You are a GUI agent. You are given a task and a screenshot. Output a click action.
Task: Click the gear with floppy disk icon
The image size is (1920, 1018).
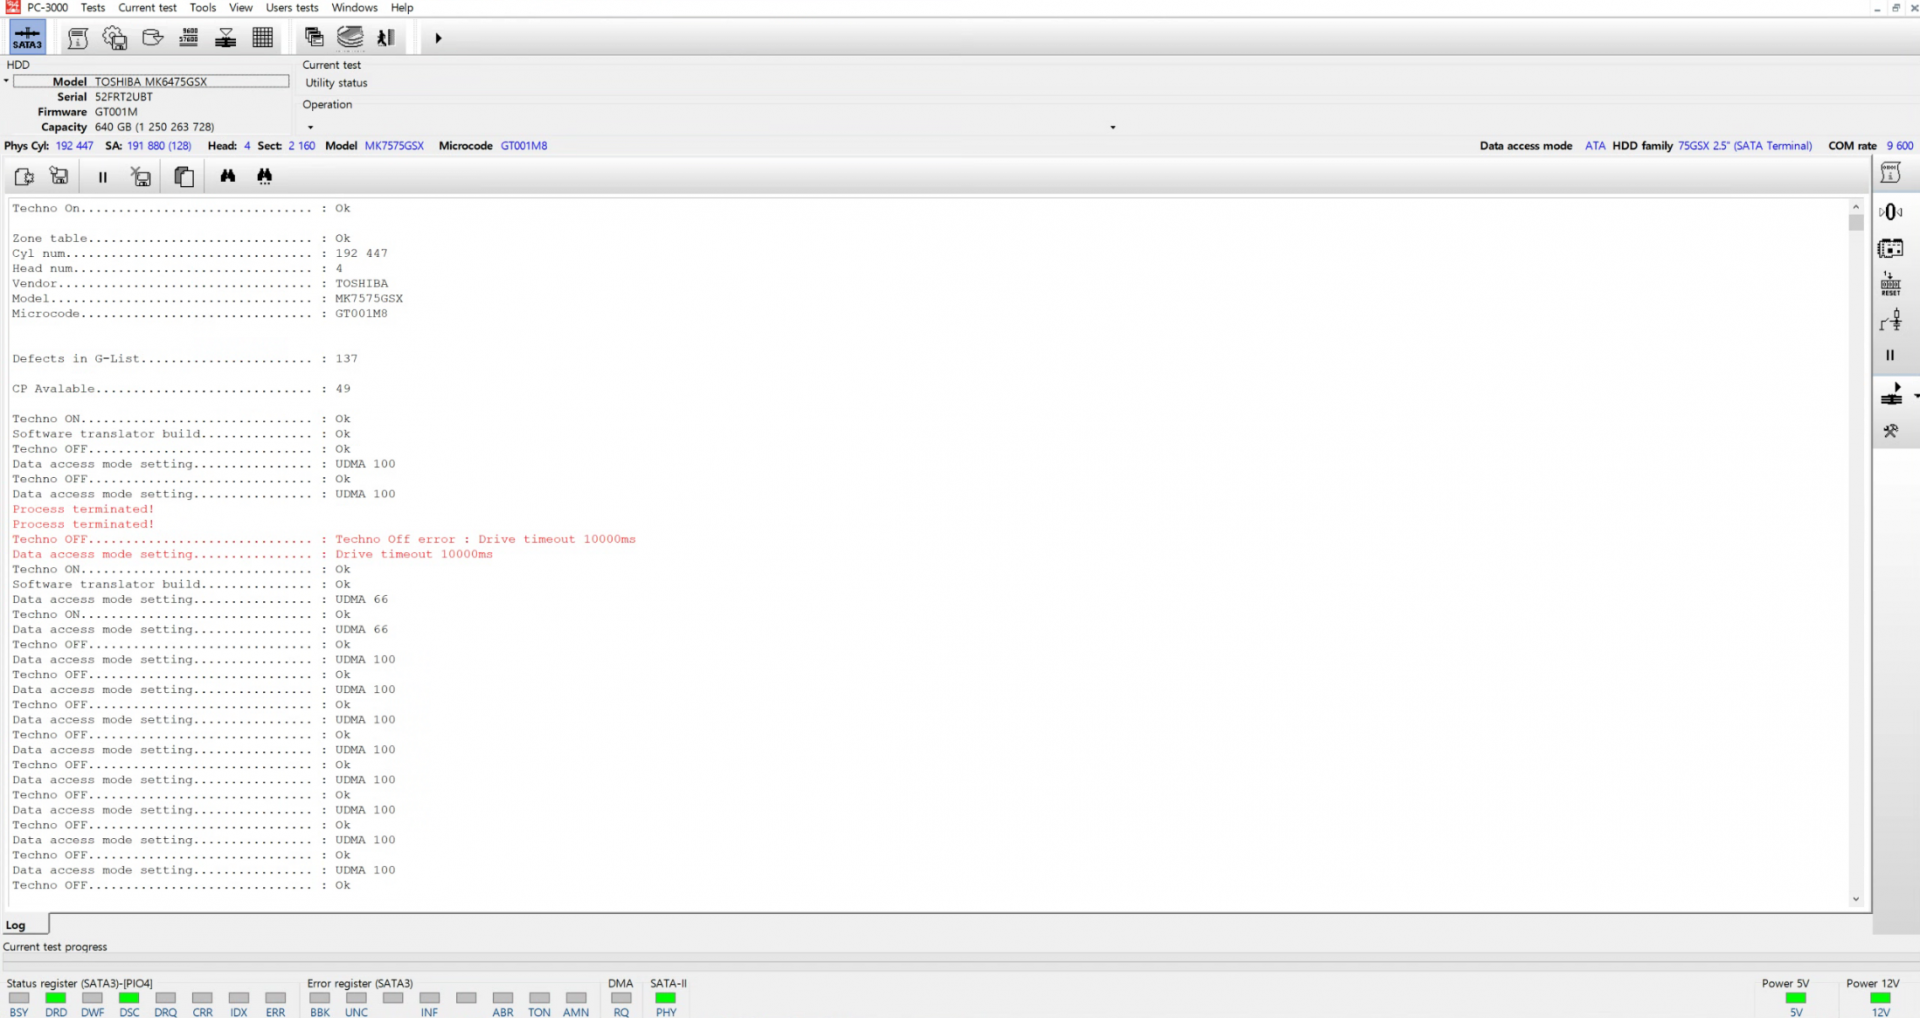pos(115,38)
